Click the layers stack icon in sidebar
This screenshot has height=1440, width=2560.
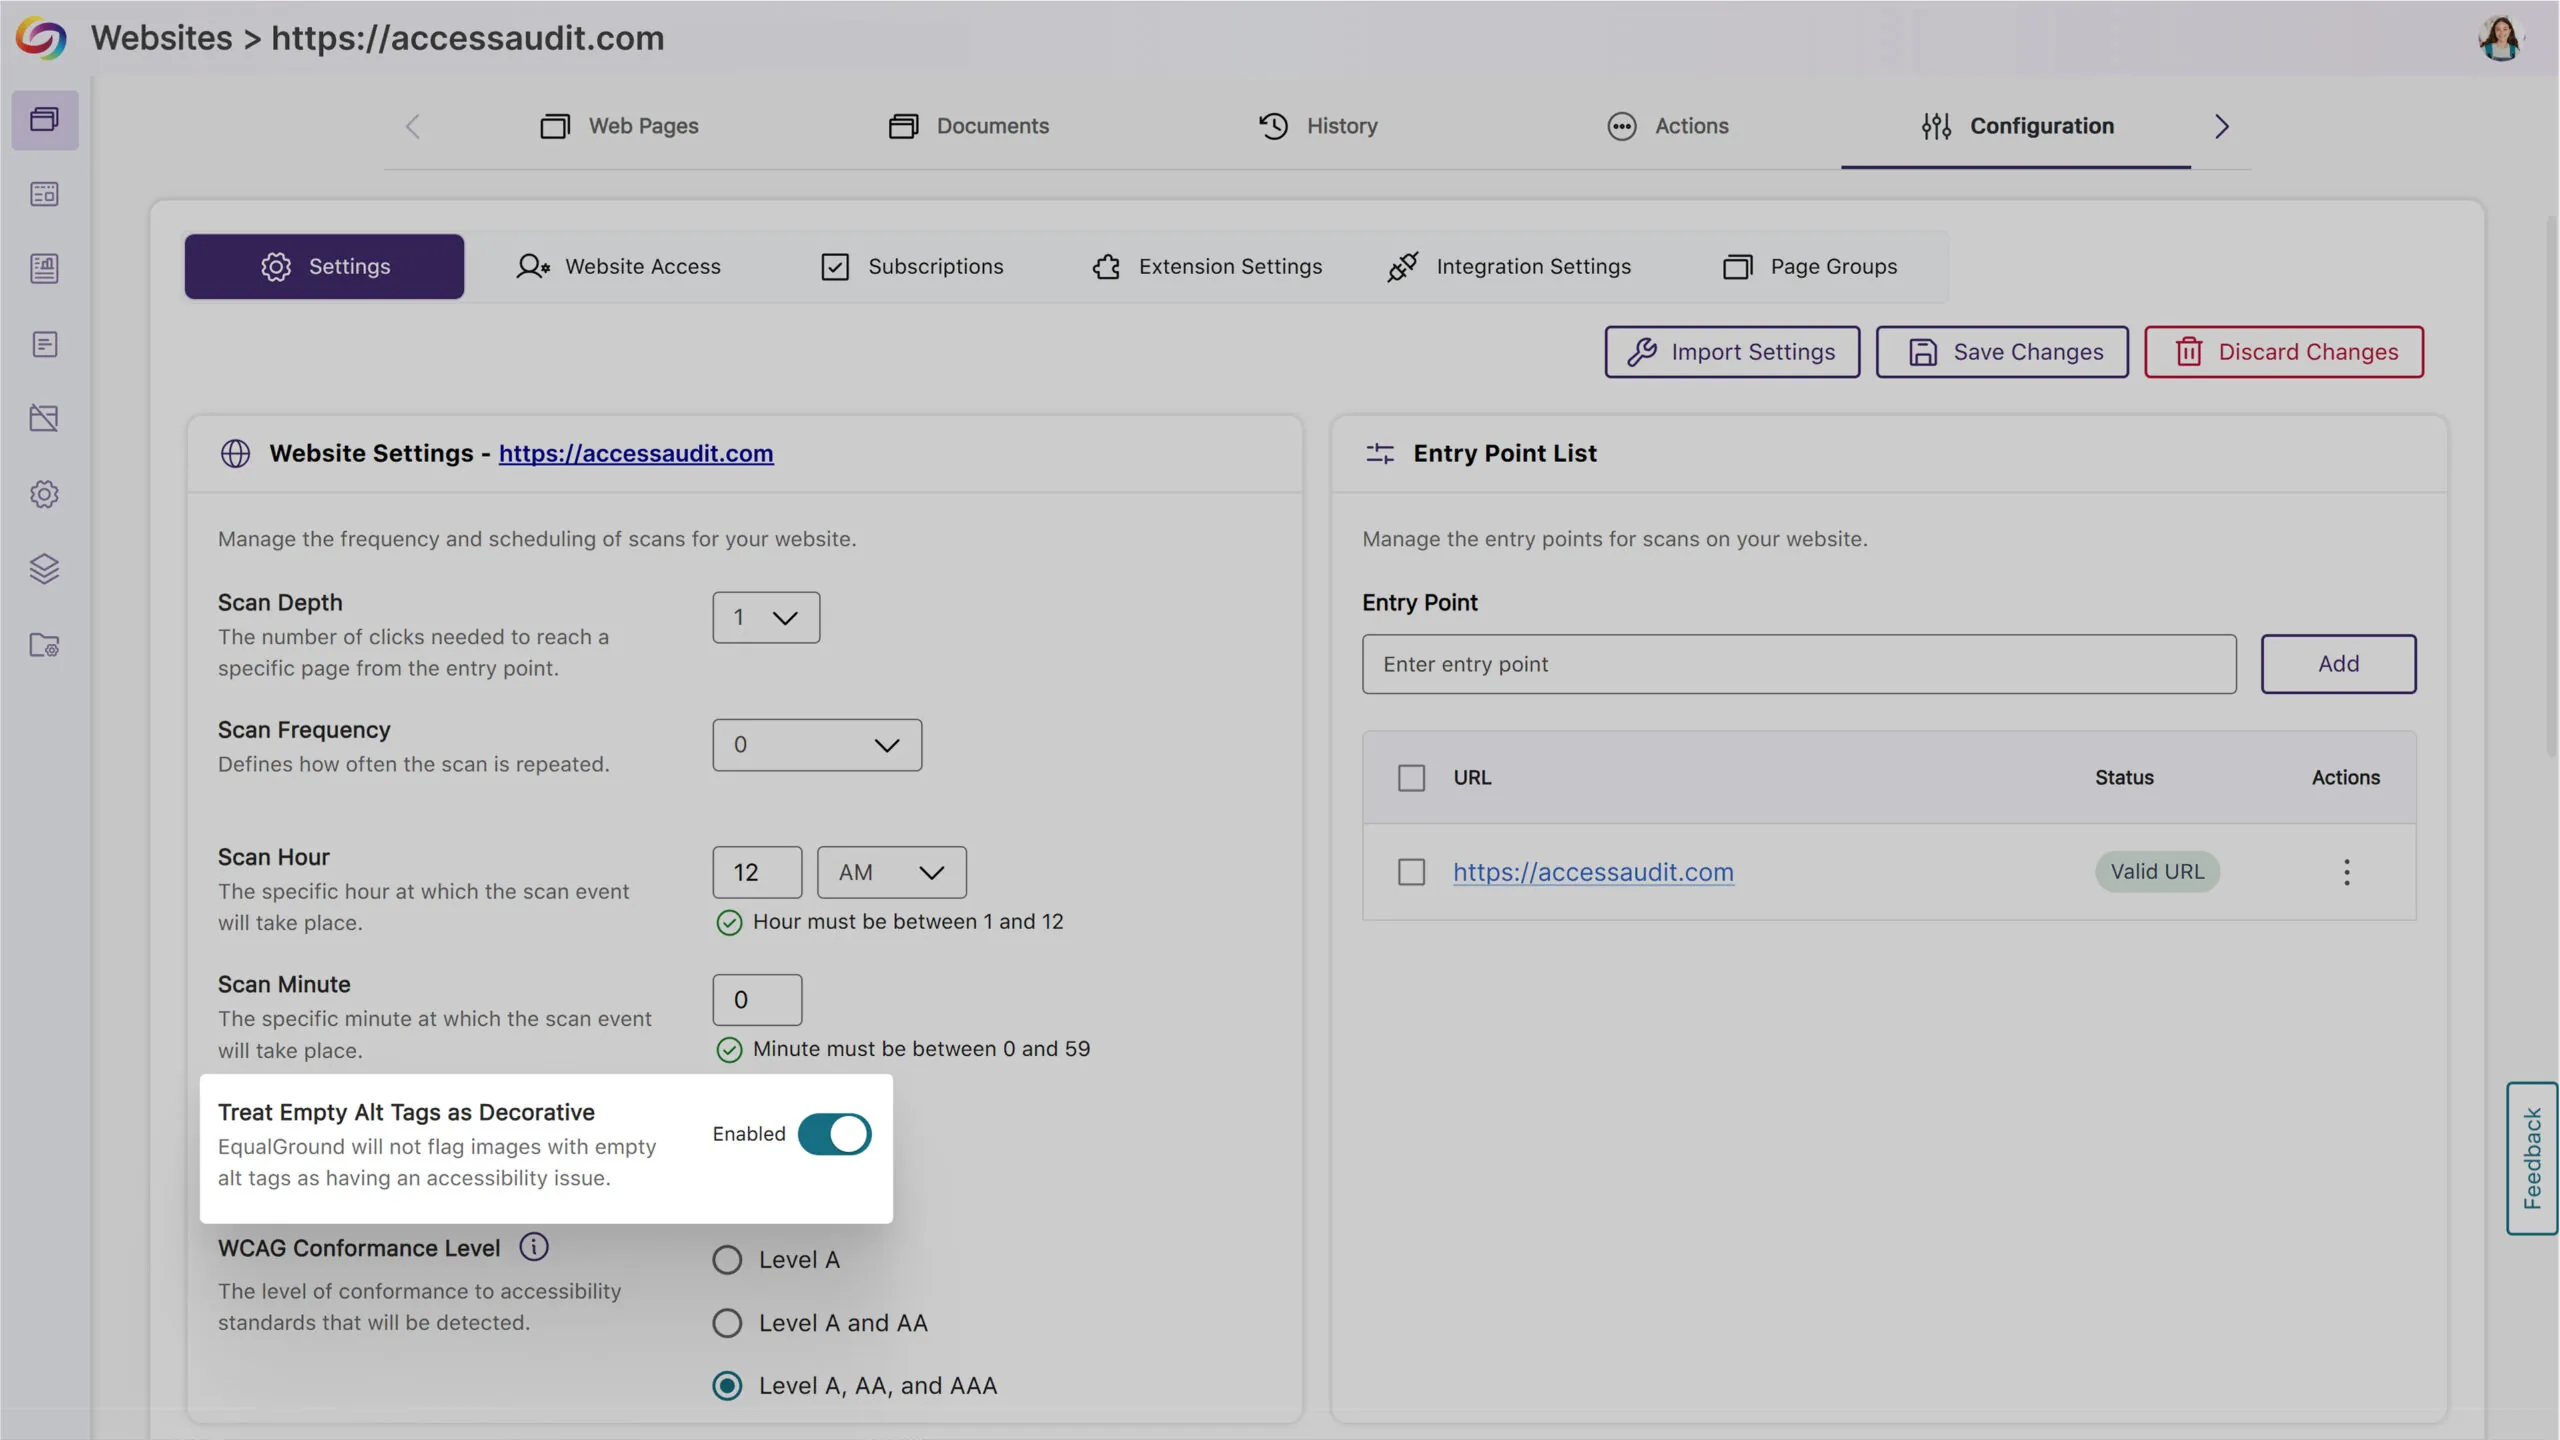click(x=44, y=569)
